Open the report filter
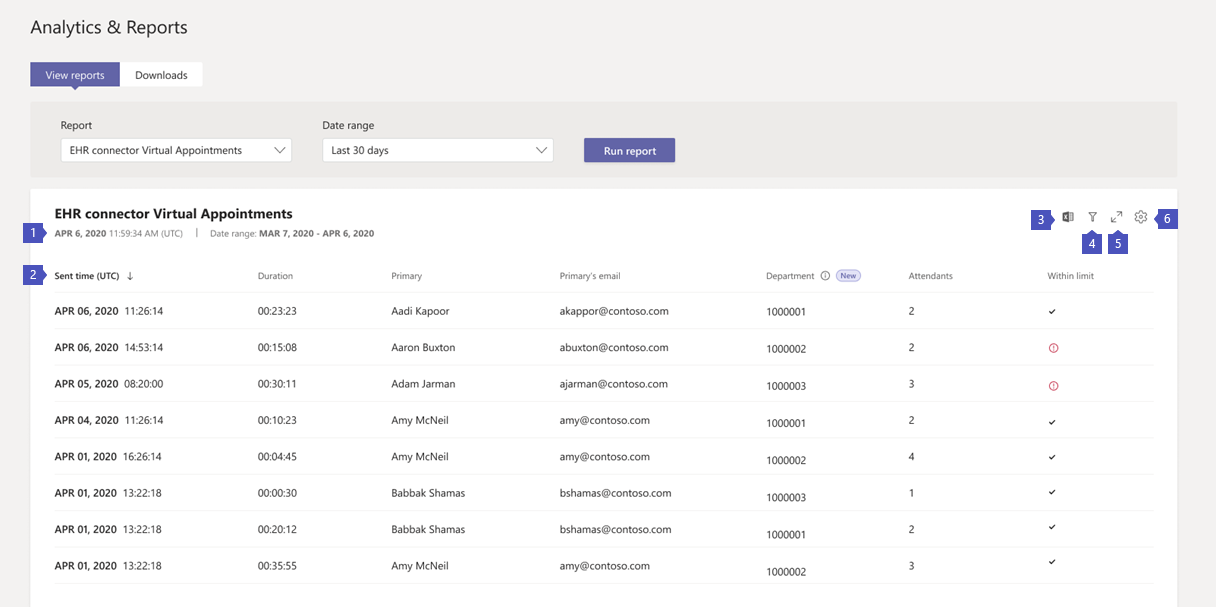 pos(1092,217)
